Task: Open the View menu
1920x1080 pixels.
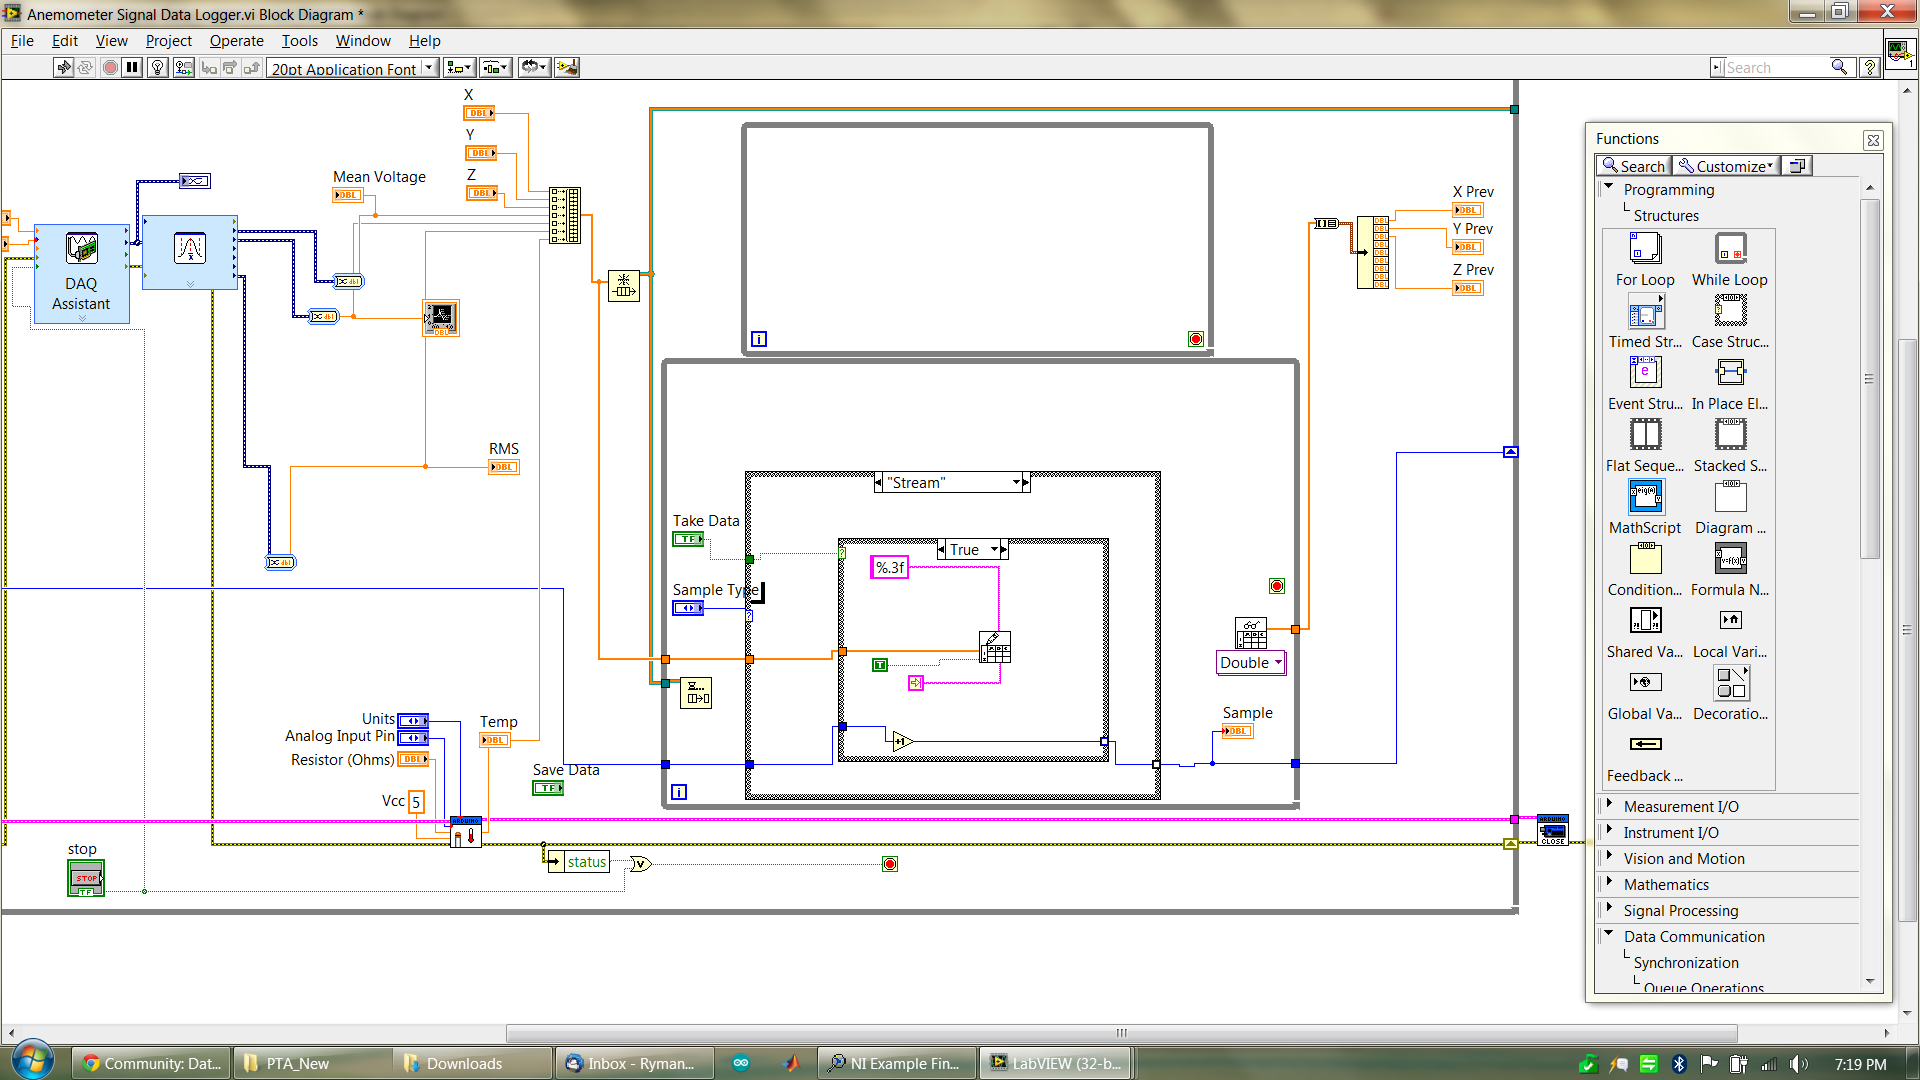Action: [111, 41]
